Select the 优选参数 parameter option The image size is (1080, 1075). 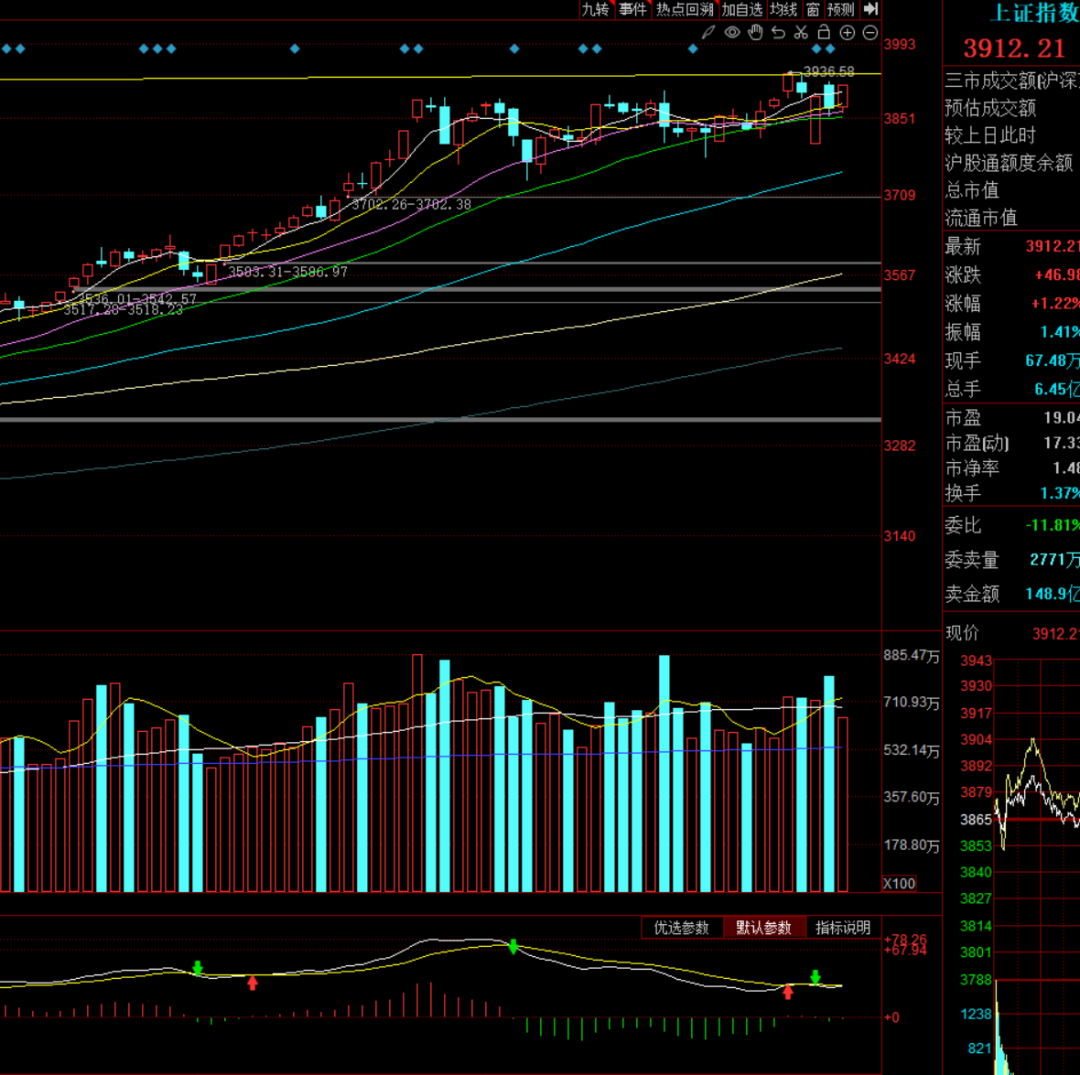681,928
